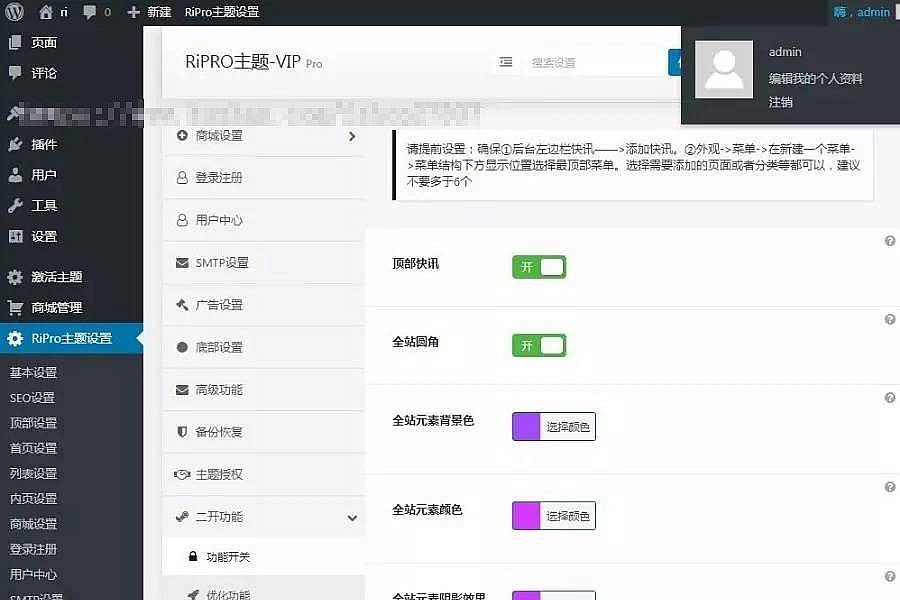The width and height of the screenshot is (900, 600).
Task: Open the 编辑我的个人资料 profile link
Action: 816,78
